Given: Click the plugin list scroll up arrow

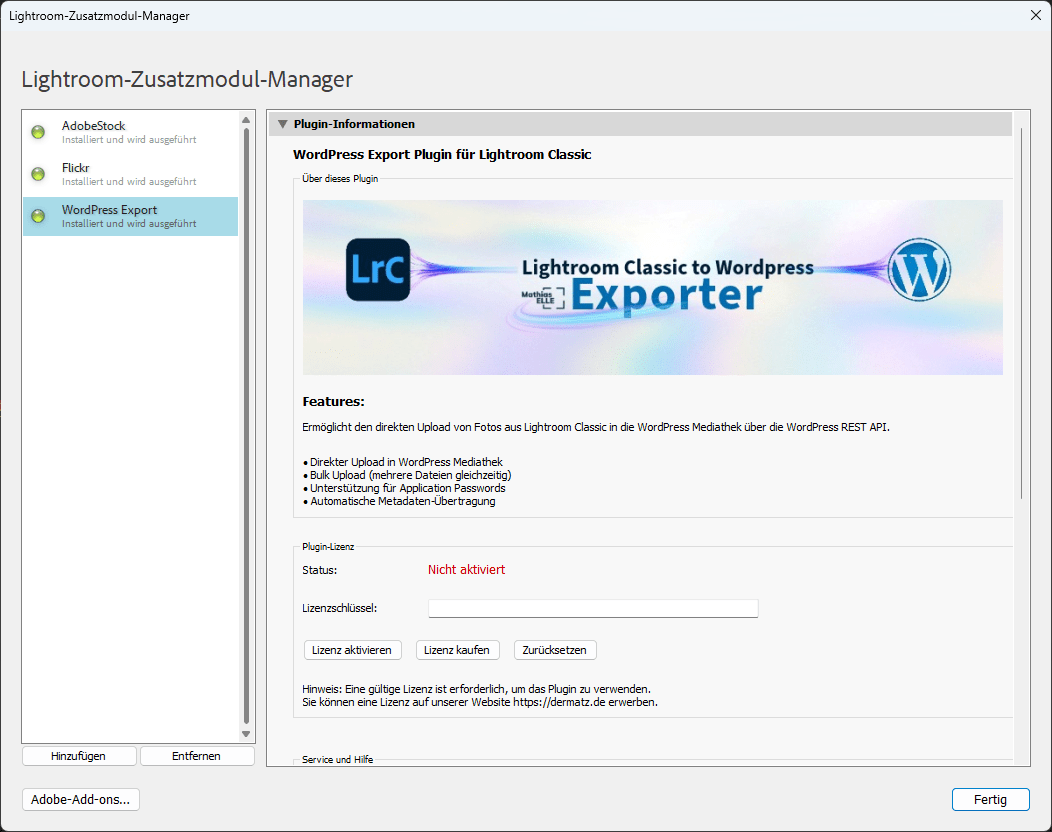Looking at the screenshot, I should [246, 121].
